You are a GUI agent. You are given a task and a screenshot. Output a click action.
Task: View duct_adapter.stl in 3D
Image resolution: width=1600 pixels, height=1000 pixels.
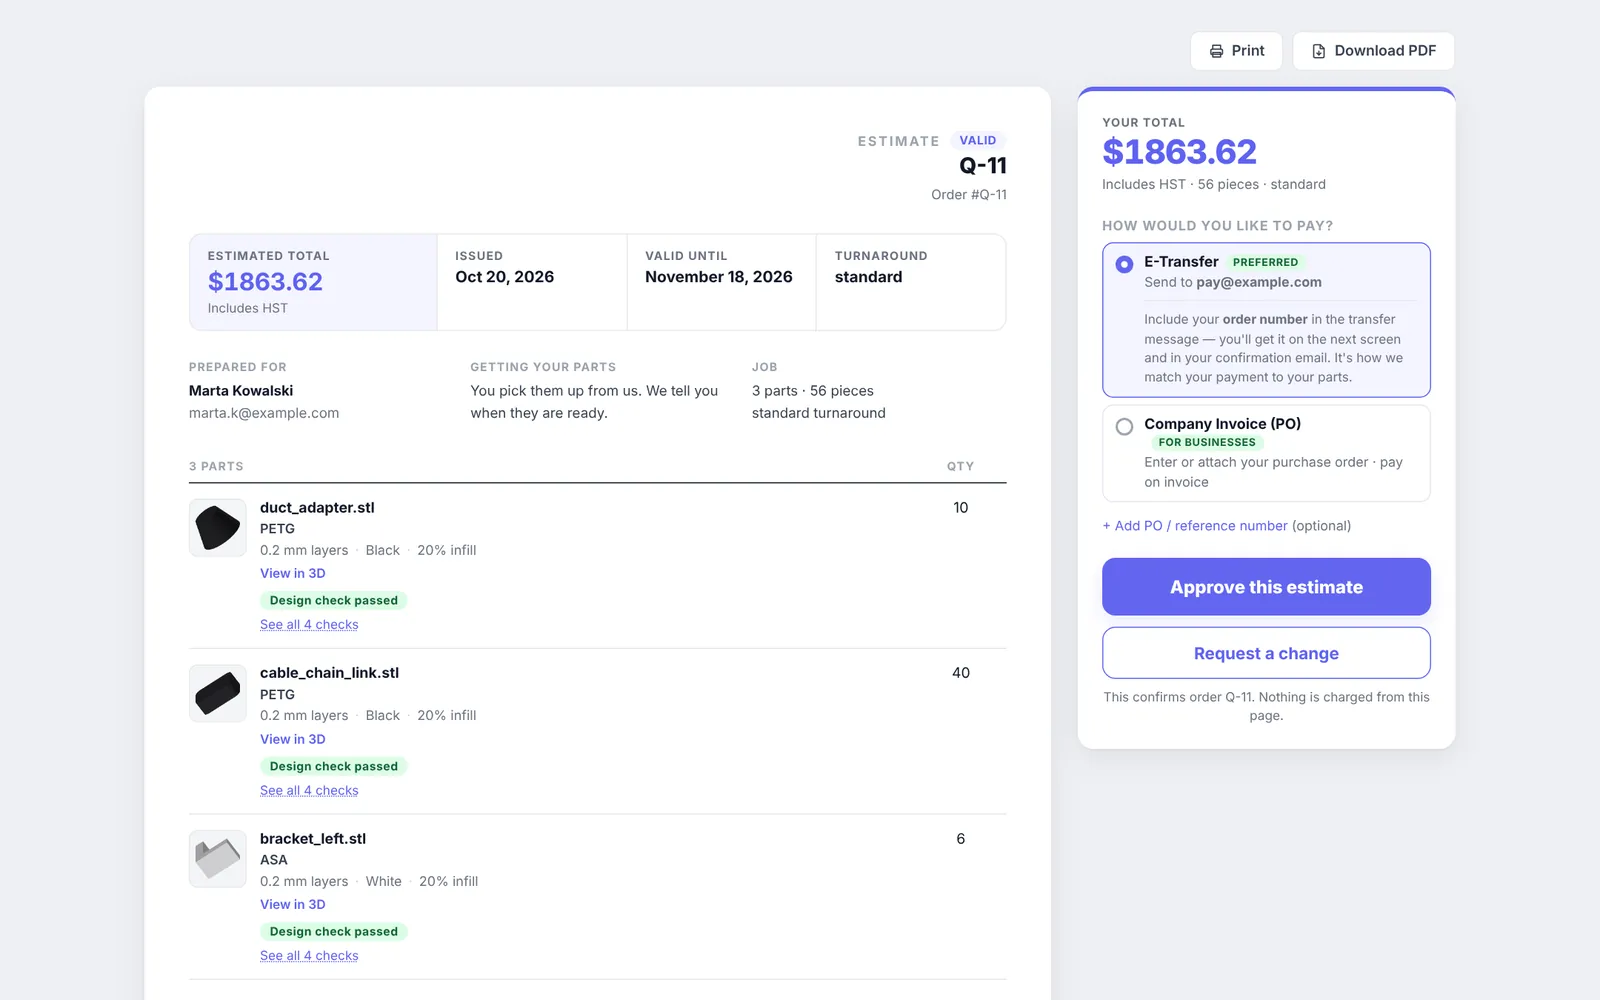coord(293,573)
